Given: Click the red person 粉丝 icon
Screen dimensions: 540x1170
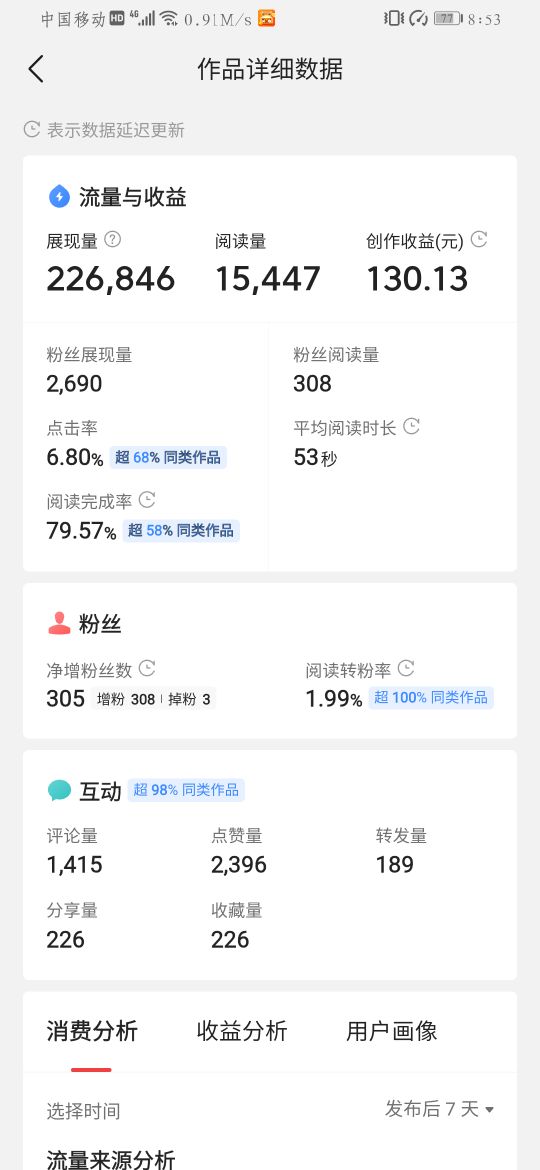Looking at the screenshot, I should click(x=59, y=623).
